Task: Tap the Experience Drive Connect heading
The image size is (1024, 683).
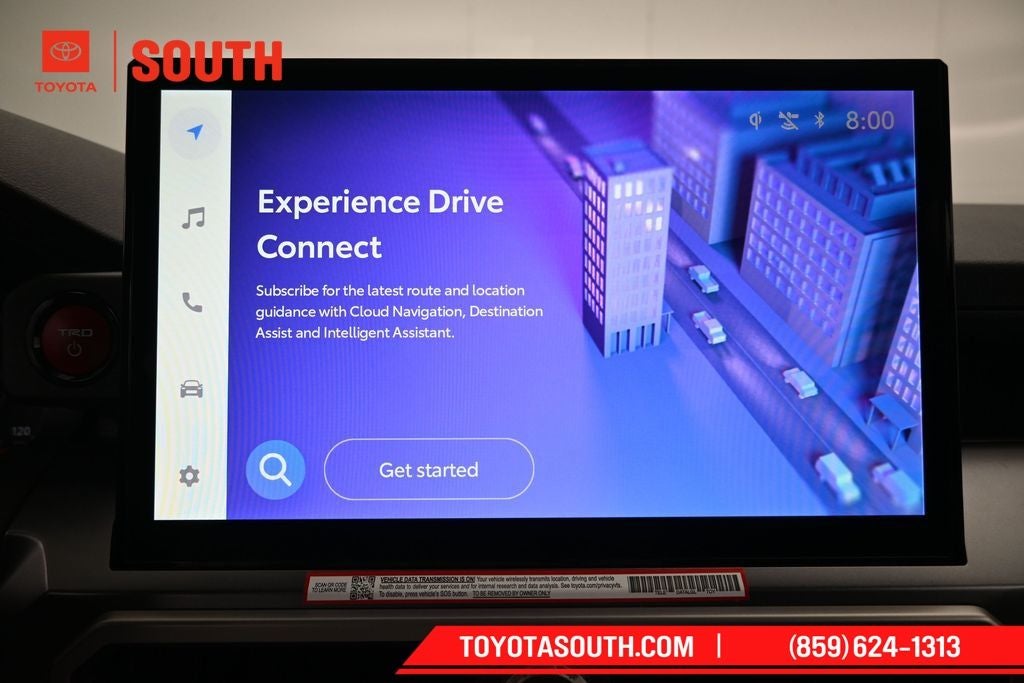Action: click(x=380, y=224)
